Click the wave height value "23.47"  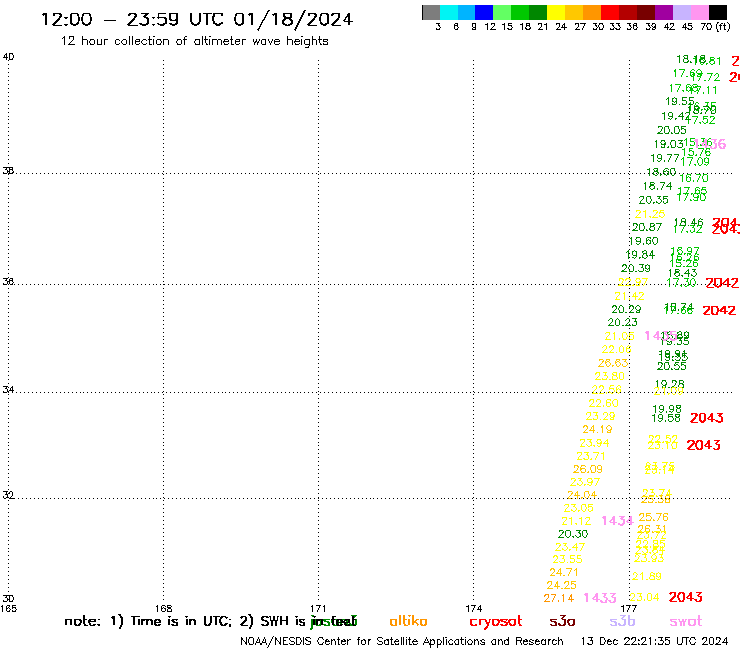tap(570, 547)
